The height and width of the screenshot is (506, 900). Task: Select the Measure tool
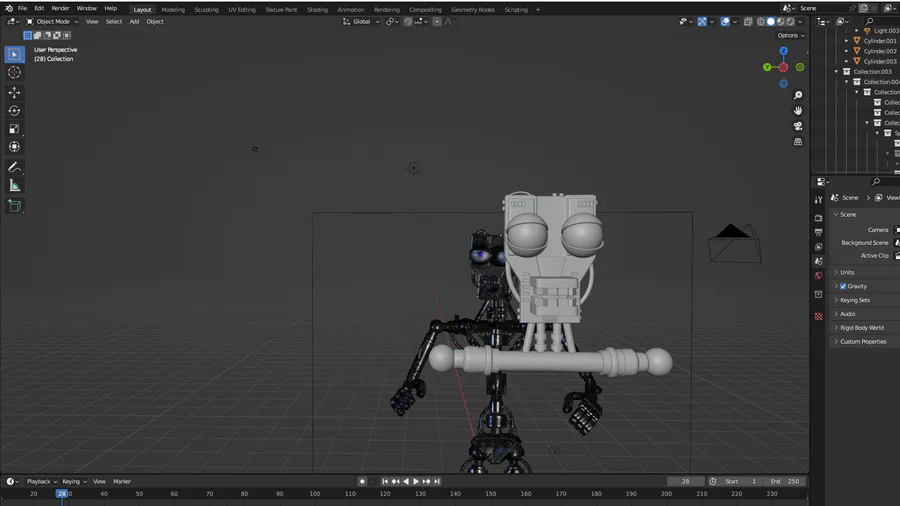14,185
